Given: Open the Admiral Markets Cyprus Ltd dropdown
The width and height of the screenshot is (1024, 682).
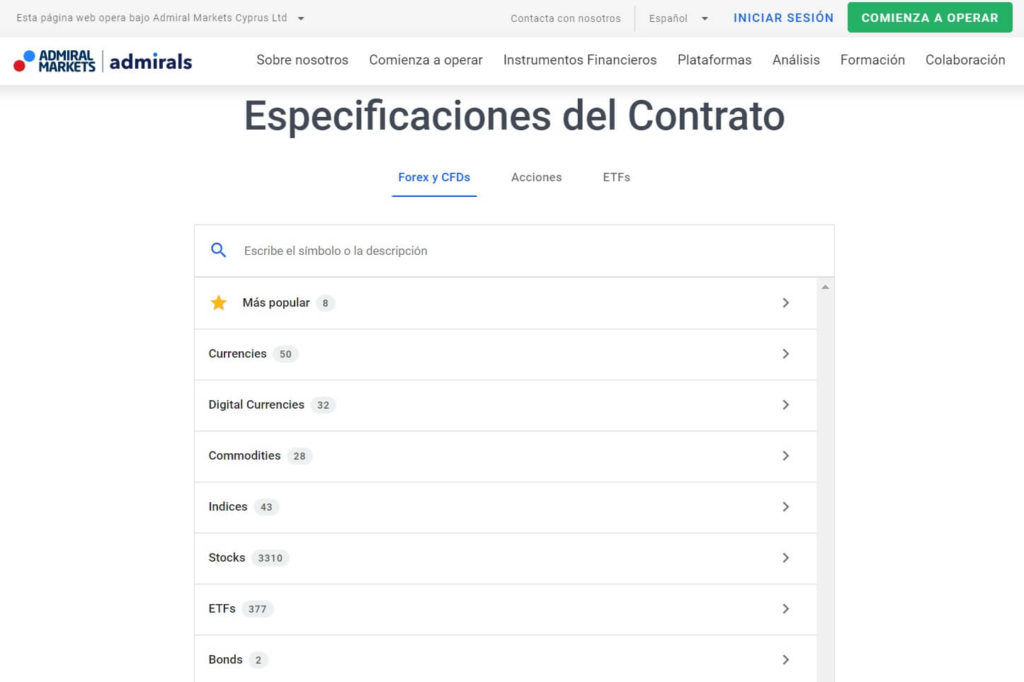Looking at the screenshot, I should click(160, 18).
